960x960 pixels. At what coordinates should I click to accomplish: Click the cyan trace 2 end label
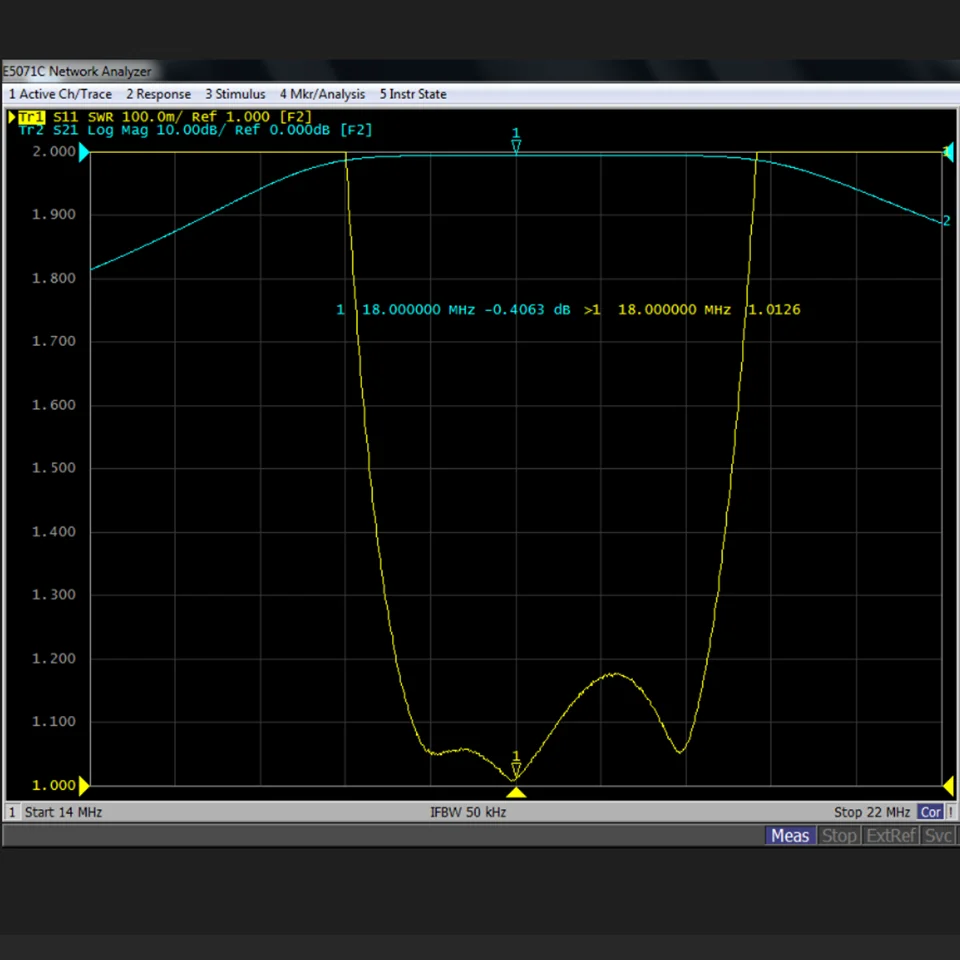coord(947,220)
